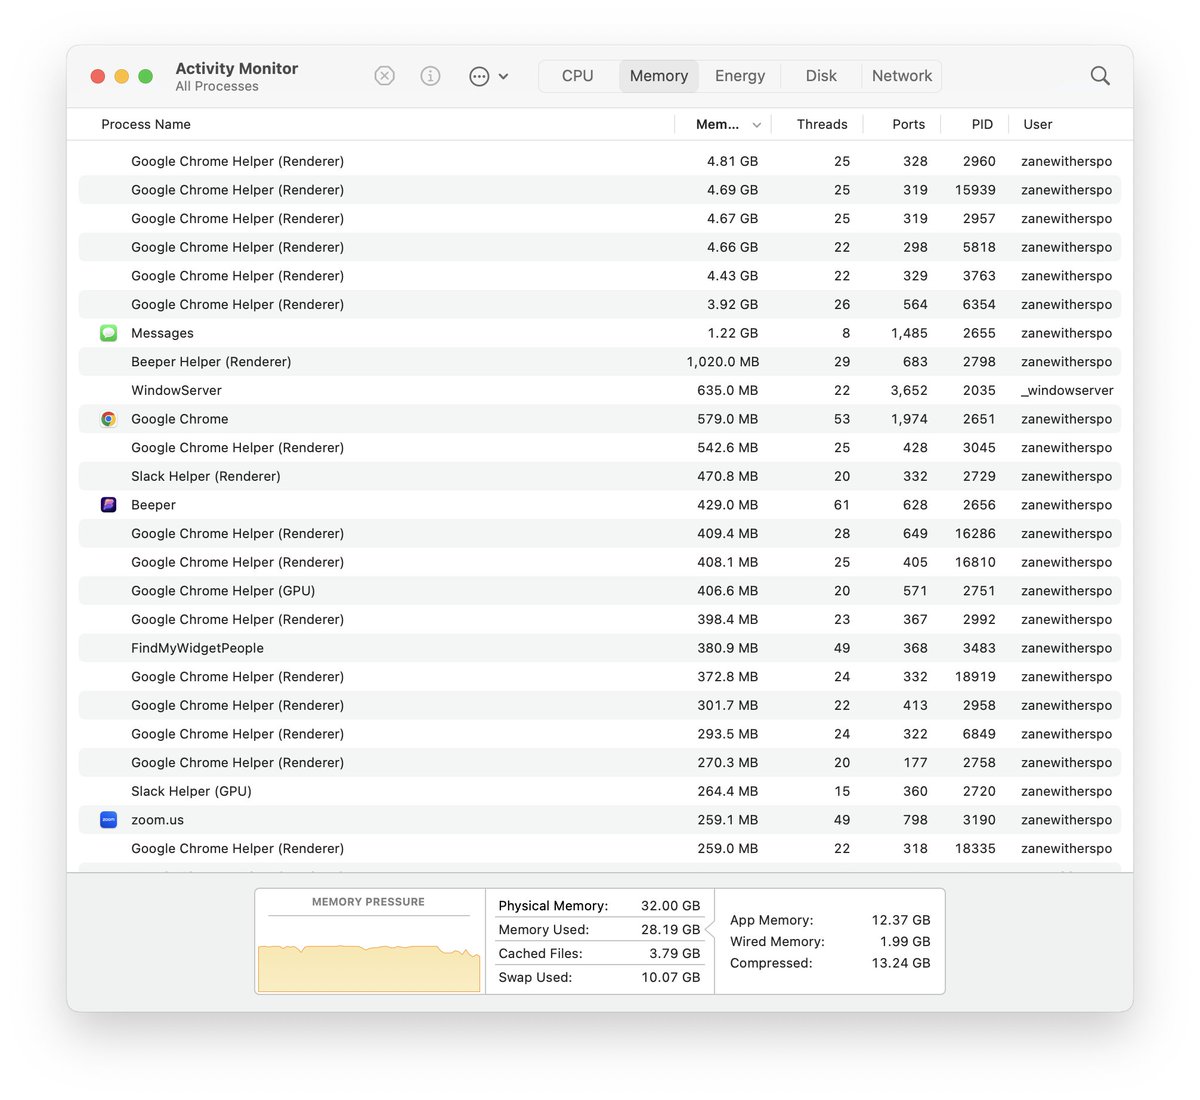Click the 3,652 ports value

pos(909,390)
